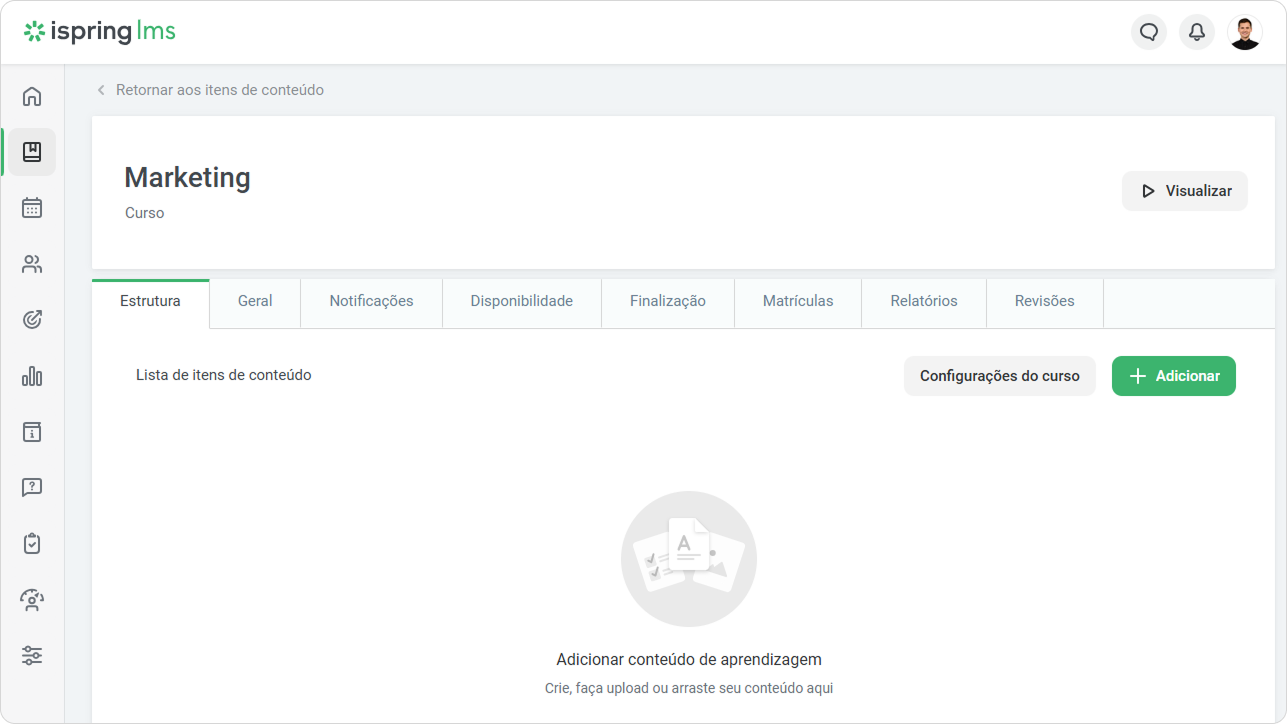1287x724 pixels.
Task: Click the notifications bell icon
Action: (x=1197, y=32)
